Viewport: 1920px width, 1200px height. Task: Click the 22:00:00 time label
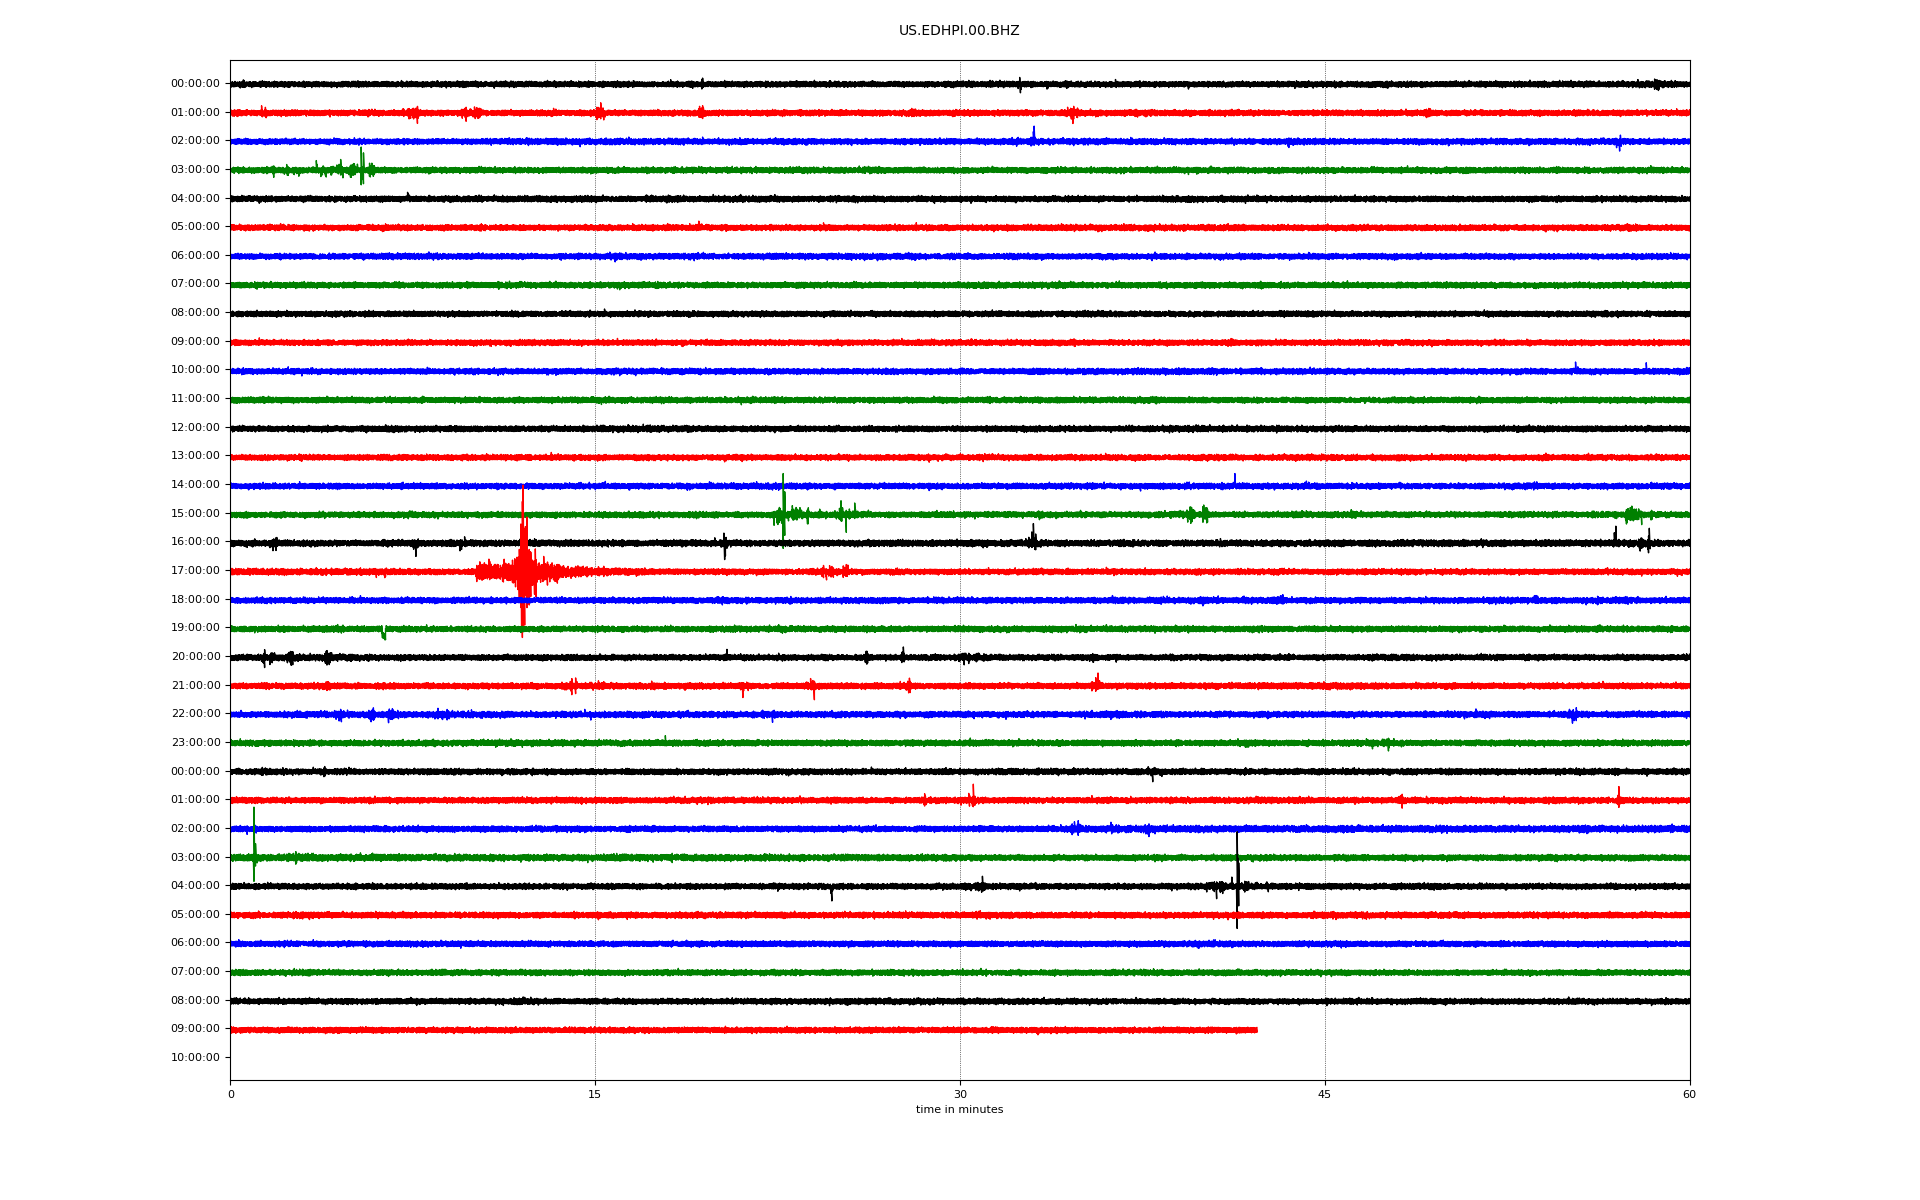point(195,714)
